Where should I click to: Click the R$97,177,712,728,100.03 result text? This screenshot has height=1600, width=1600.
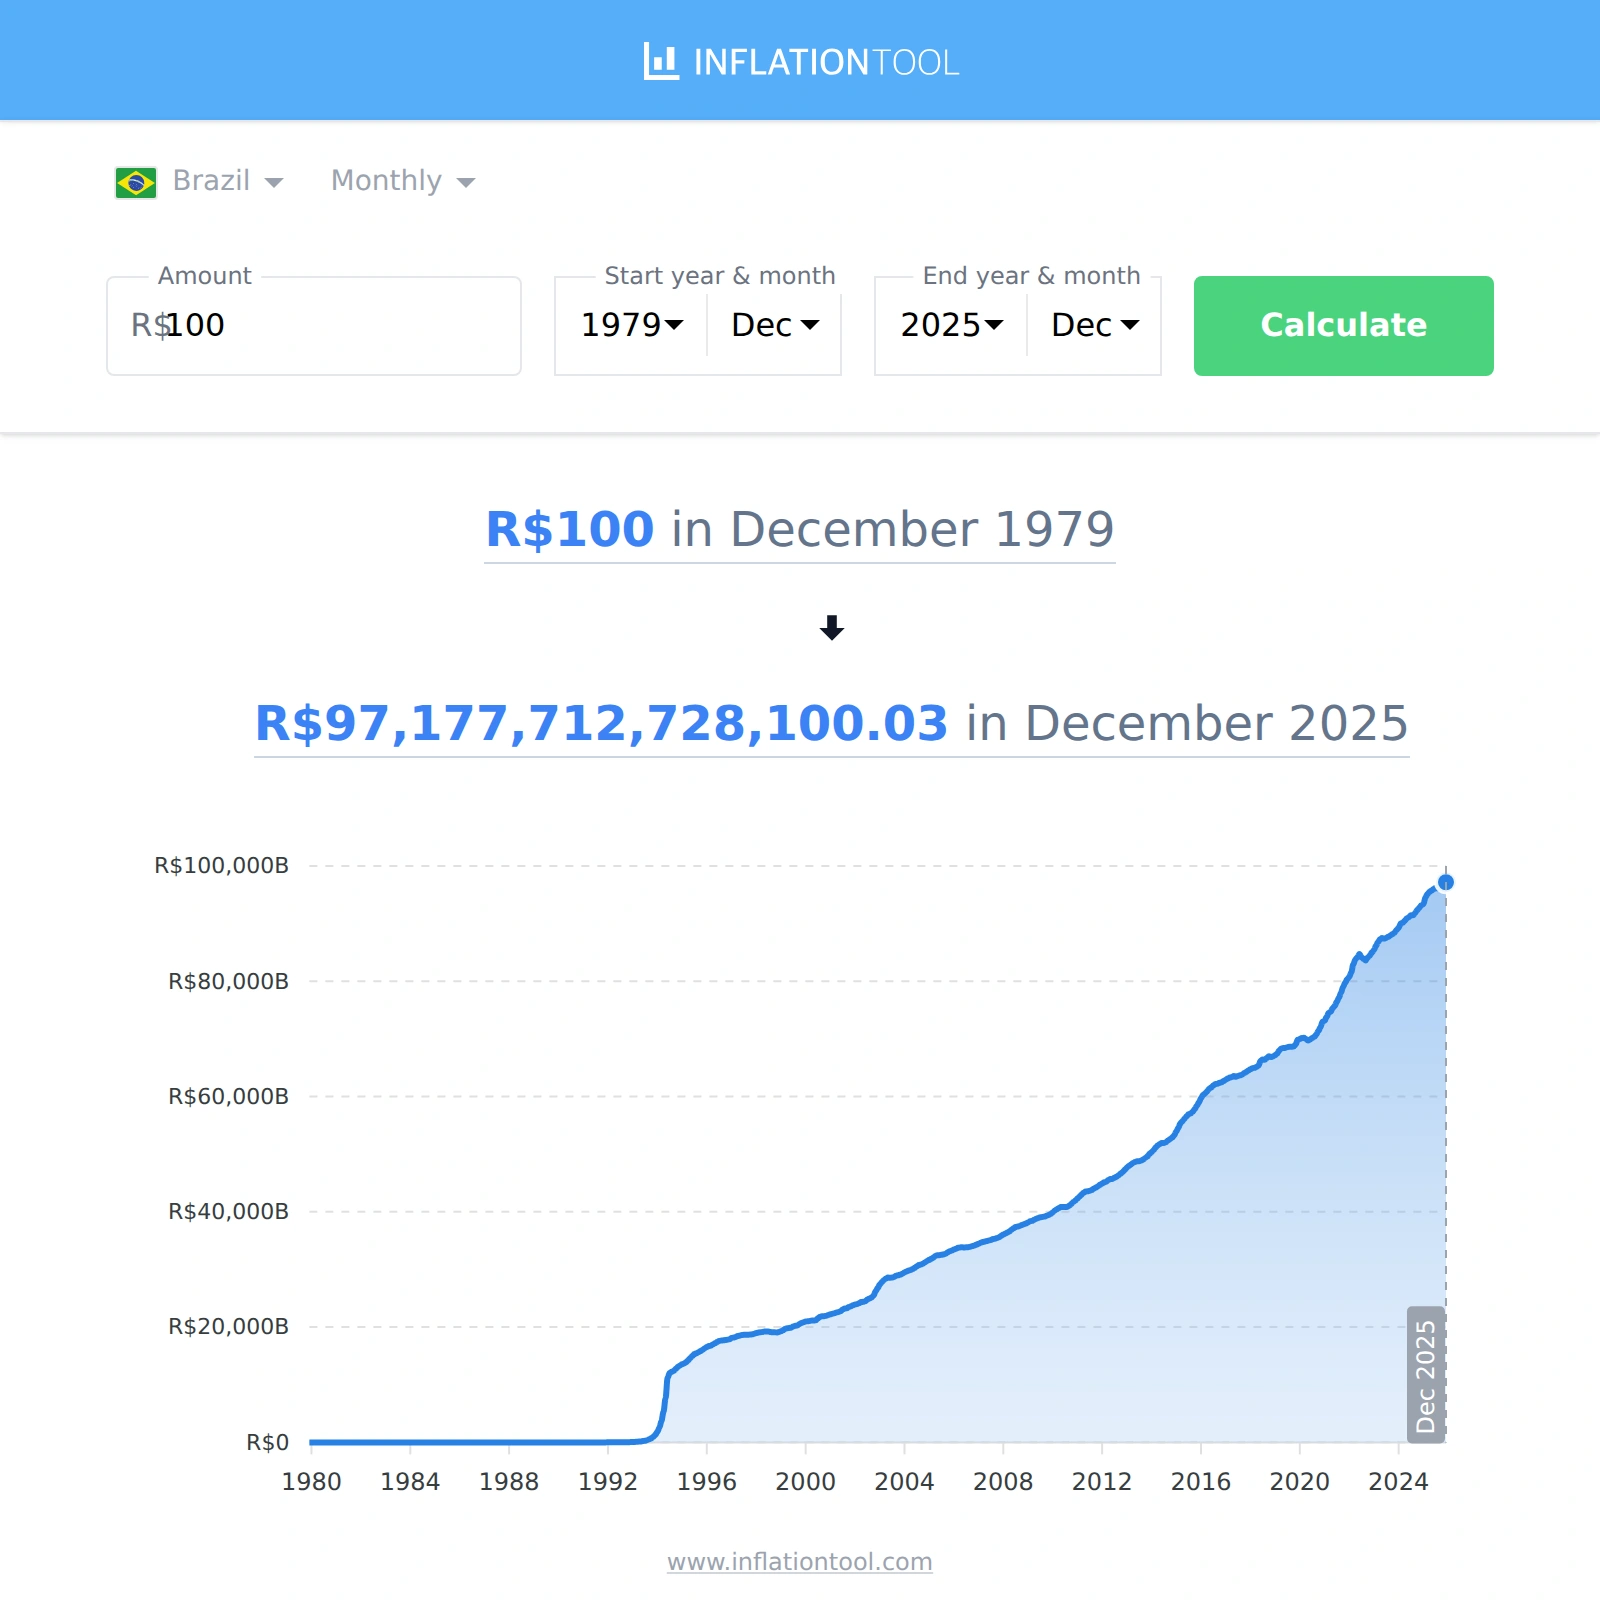point(601,723)
